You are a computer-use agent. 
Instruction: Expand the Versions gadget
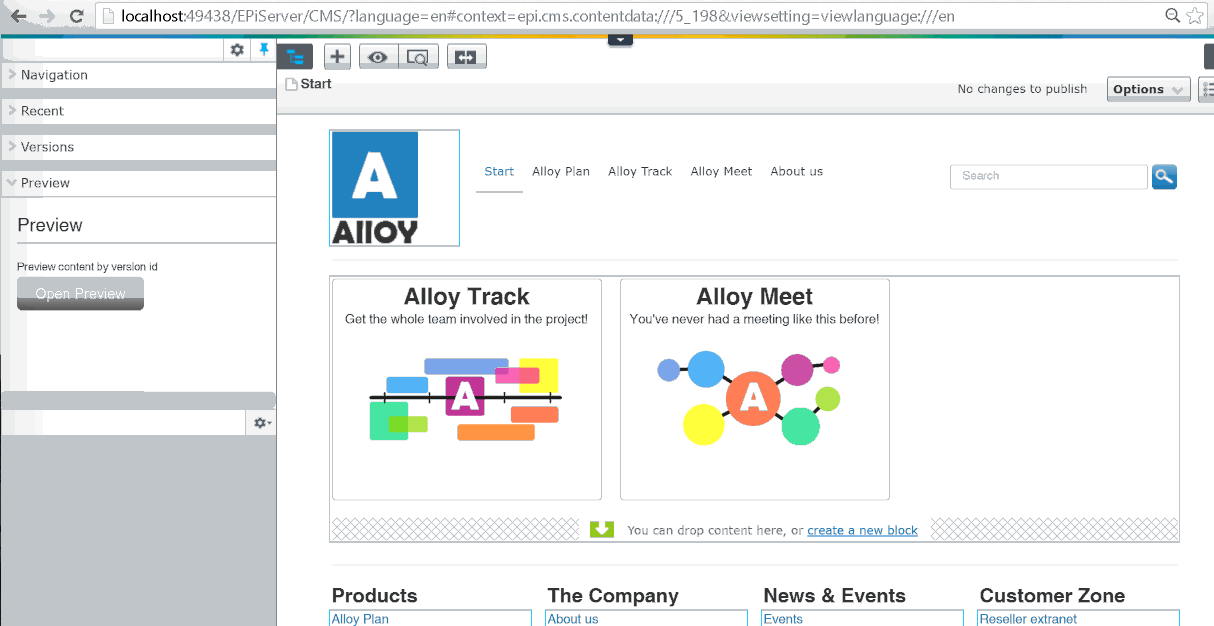47,147
